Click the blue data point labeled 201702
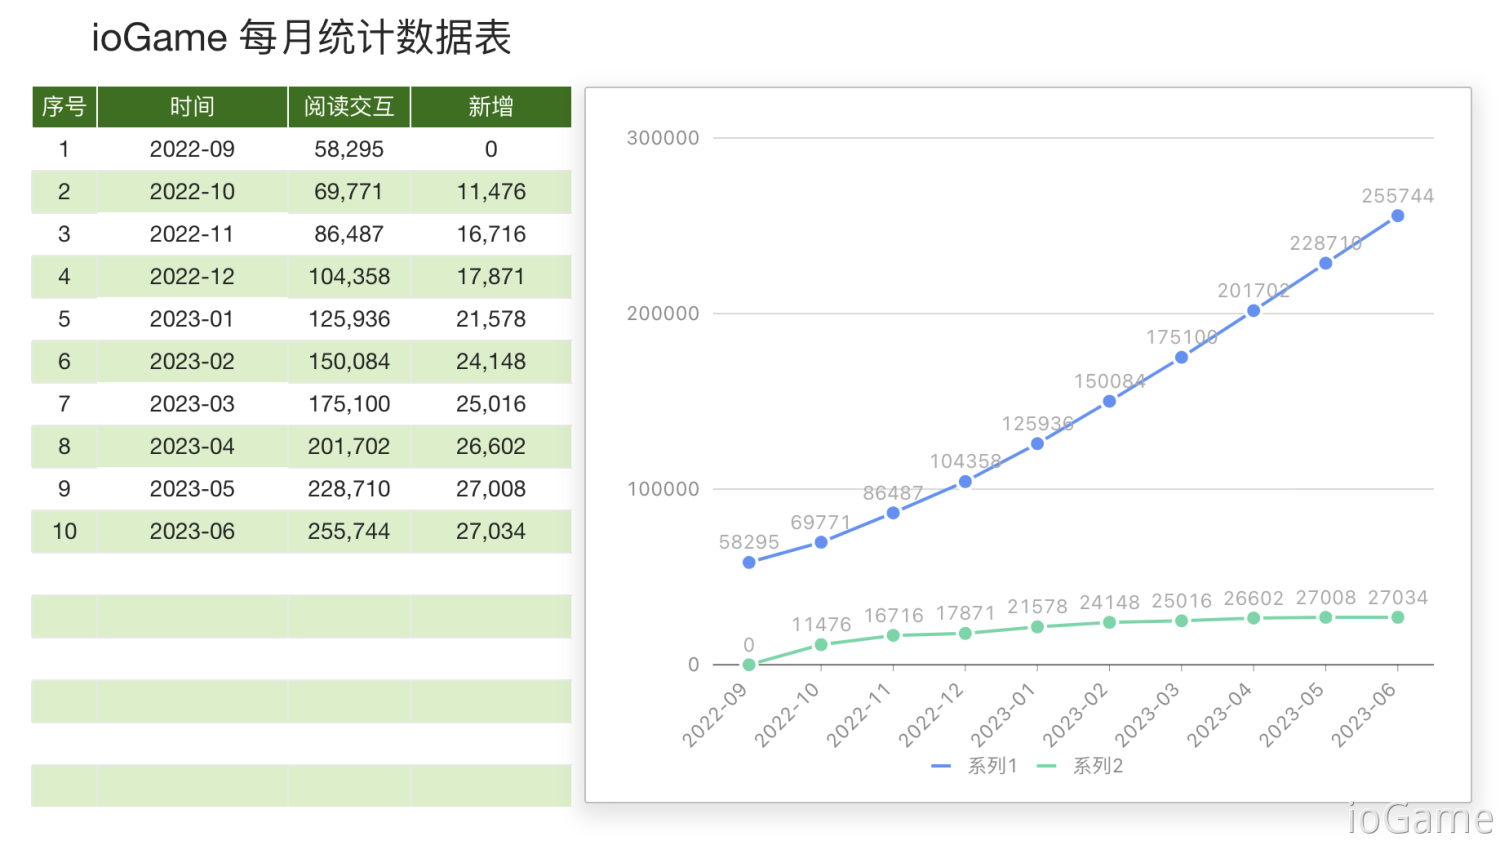The height and width of the screenshot is (841, 1500). [x=1253, y=311]
